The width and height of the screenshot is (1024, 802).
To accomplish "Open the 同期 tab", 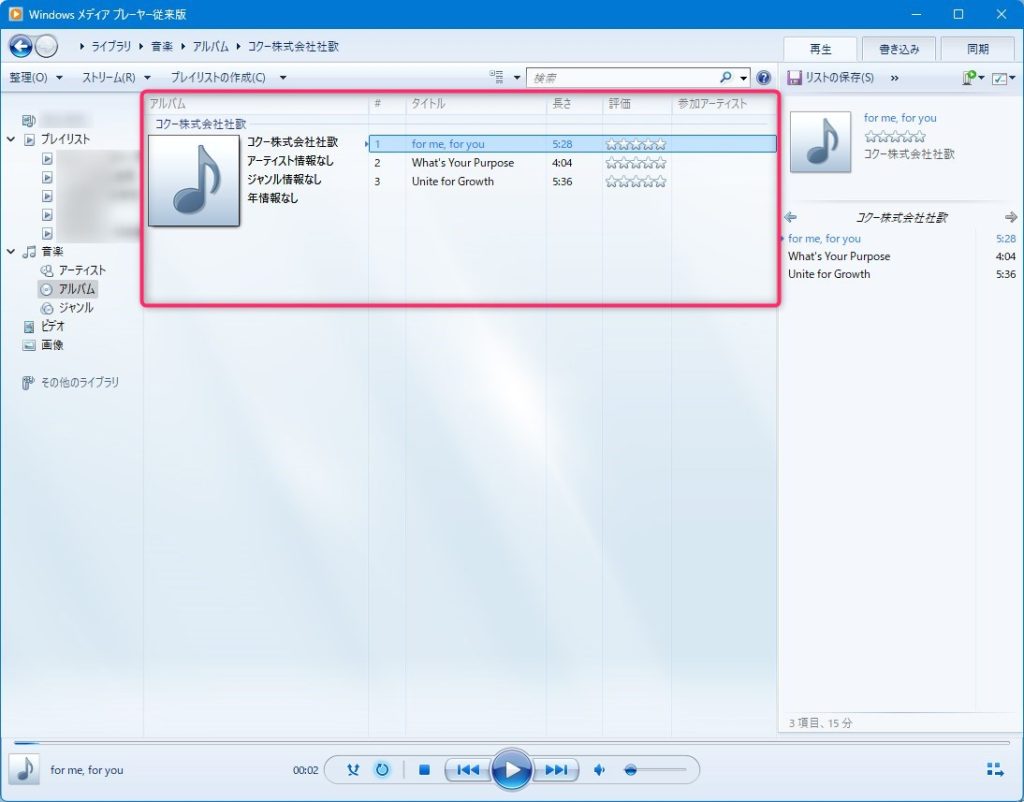I will pyautogui.click(x=977, y=48).
